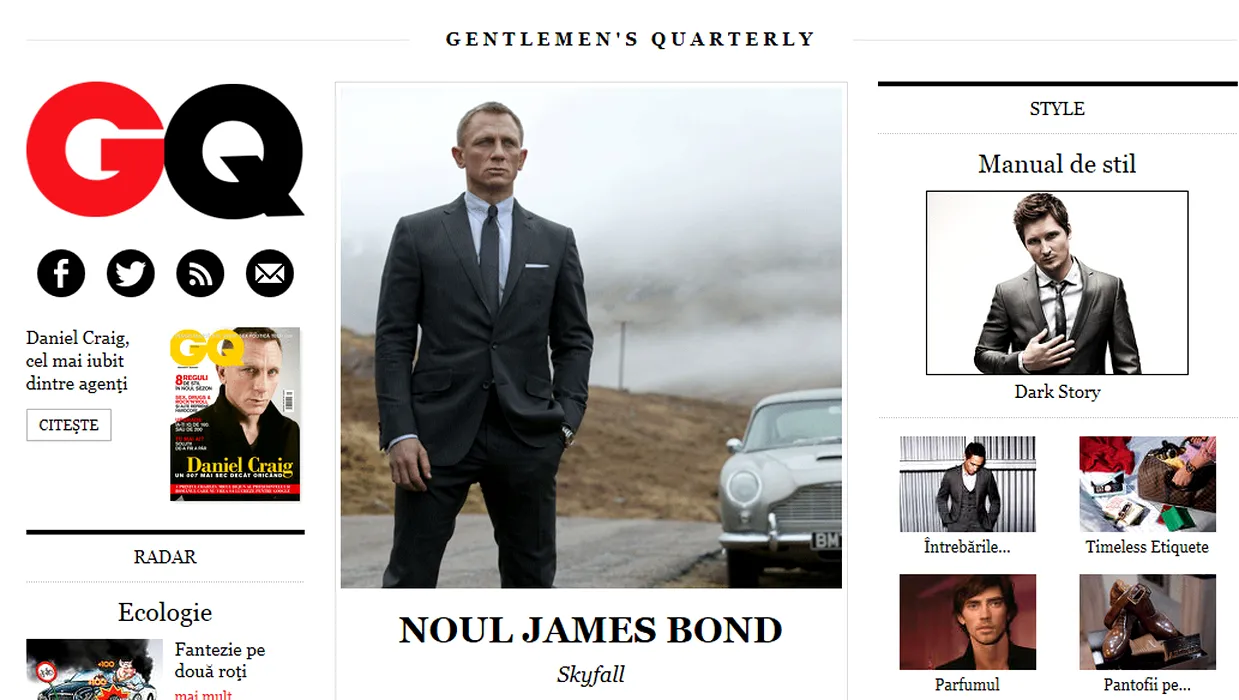Screen dimensions: 1239x700
Task: Click the CITEȘTE button
Action: (x=69, y=425)
